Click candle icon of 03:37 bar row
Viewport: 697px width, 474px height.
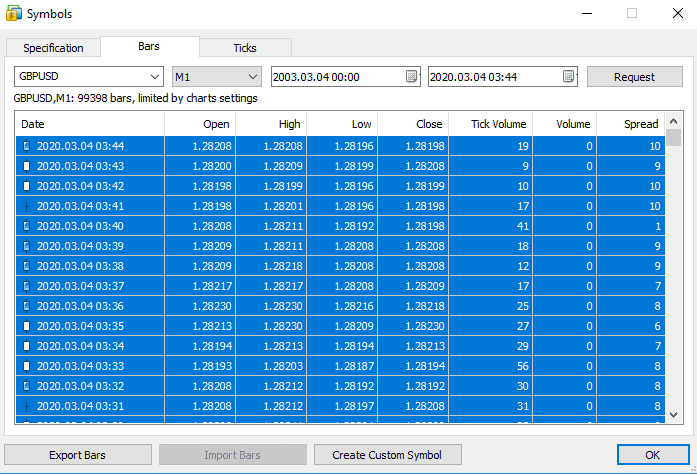tap(26, 286)
